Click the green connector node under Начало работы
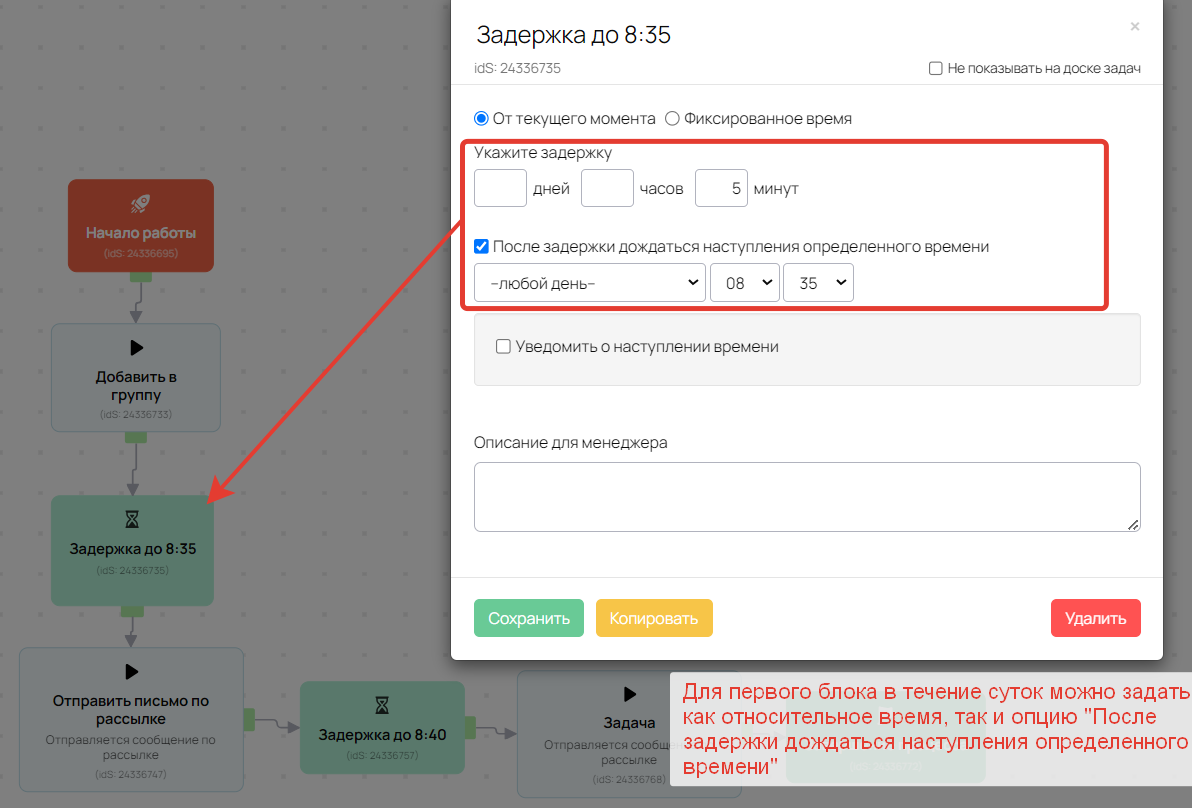Image resolution: width=1192 pixels, height=808 pixels. 140,279
